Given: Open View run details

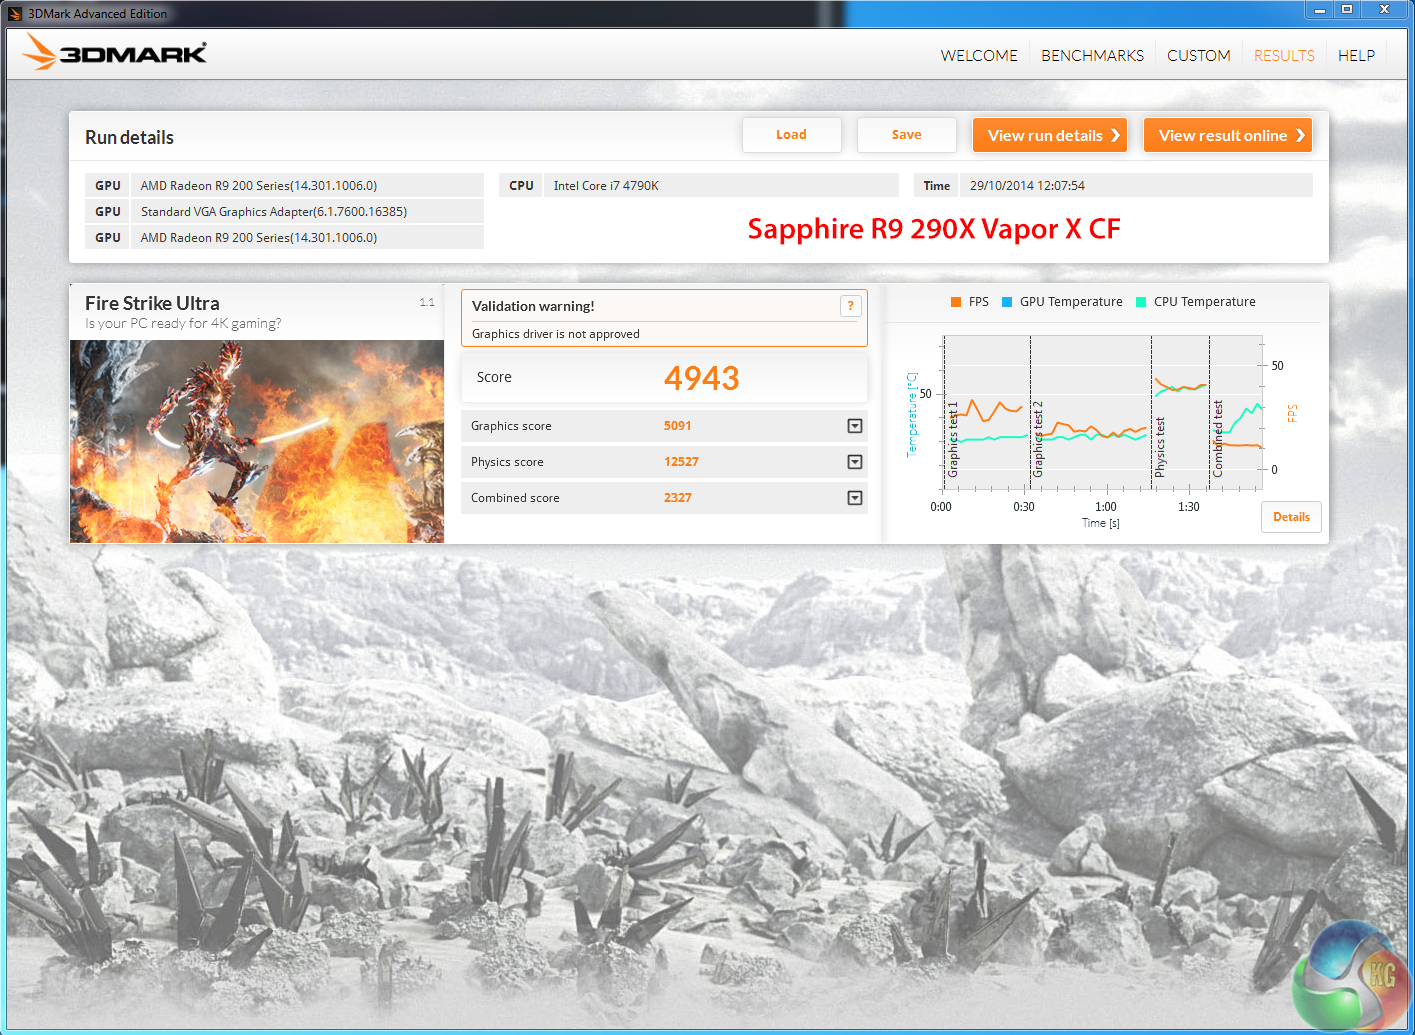Looking at the screenshot, I should pos(1050,135).
